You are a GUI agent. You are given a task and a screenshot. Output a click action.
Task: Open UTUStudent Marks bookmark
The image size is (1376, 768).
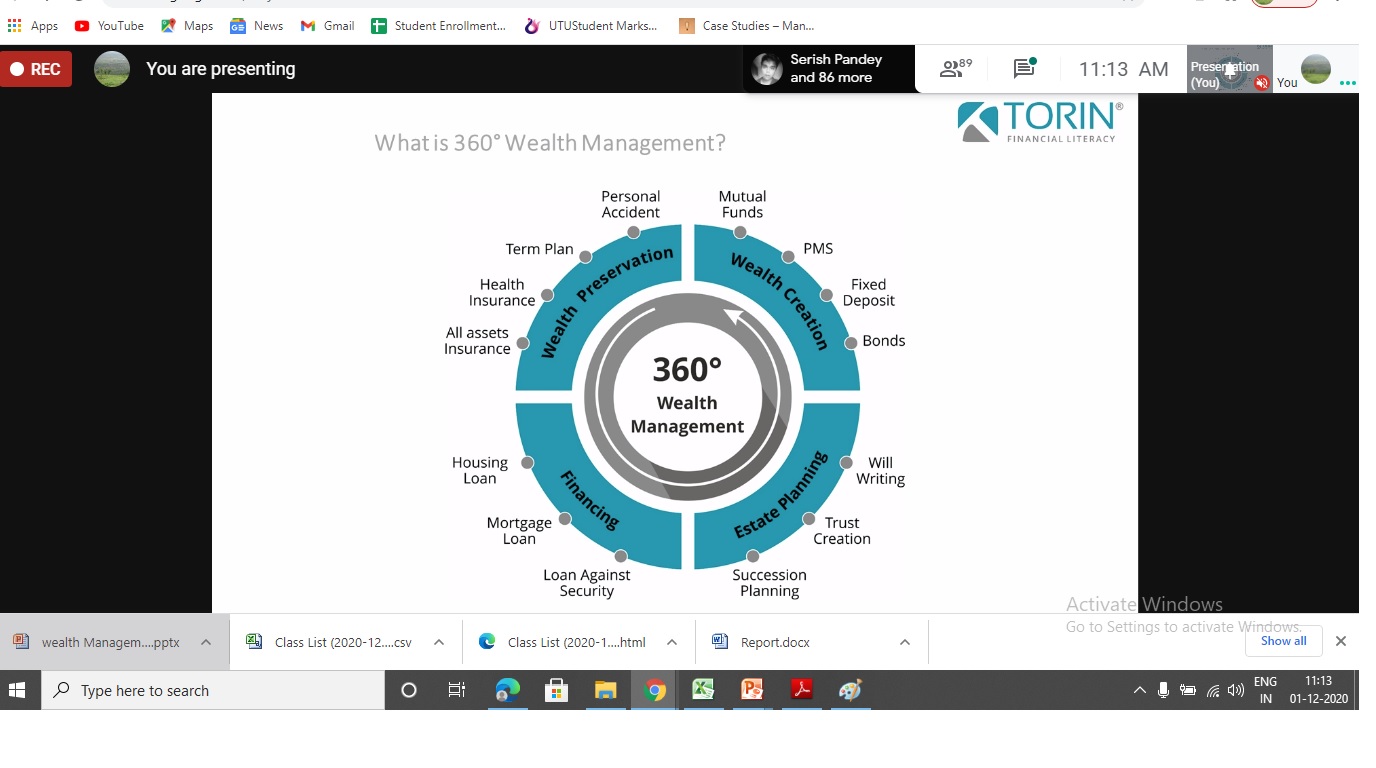[x=591, y=26]
